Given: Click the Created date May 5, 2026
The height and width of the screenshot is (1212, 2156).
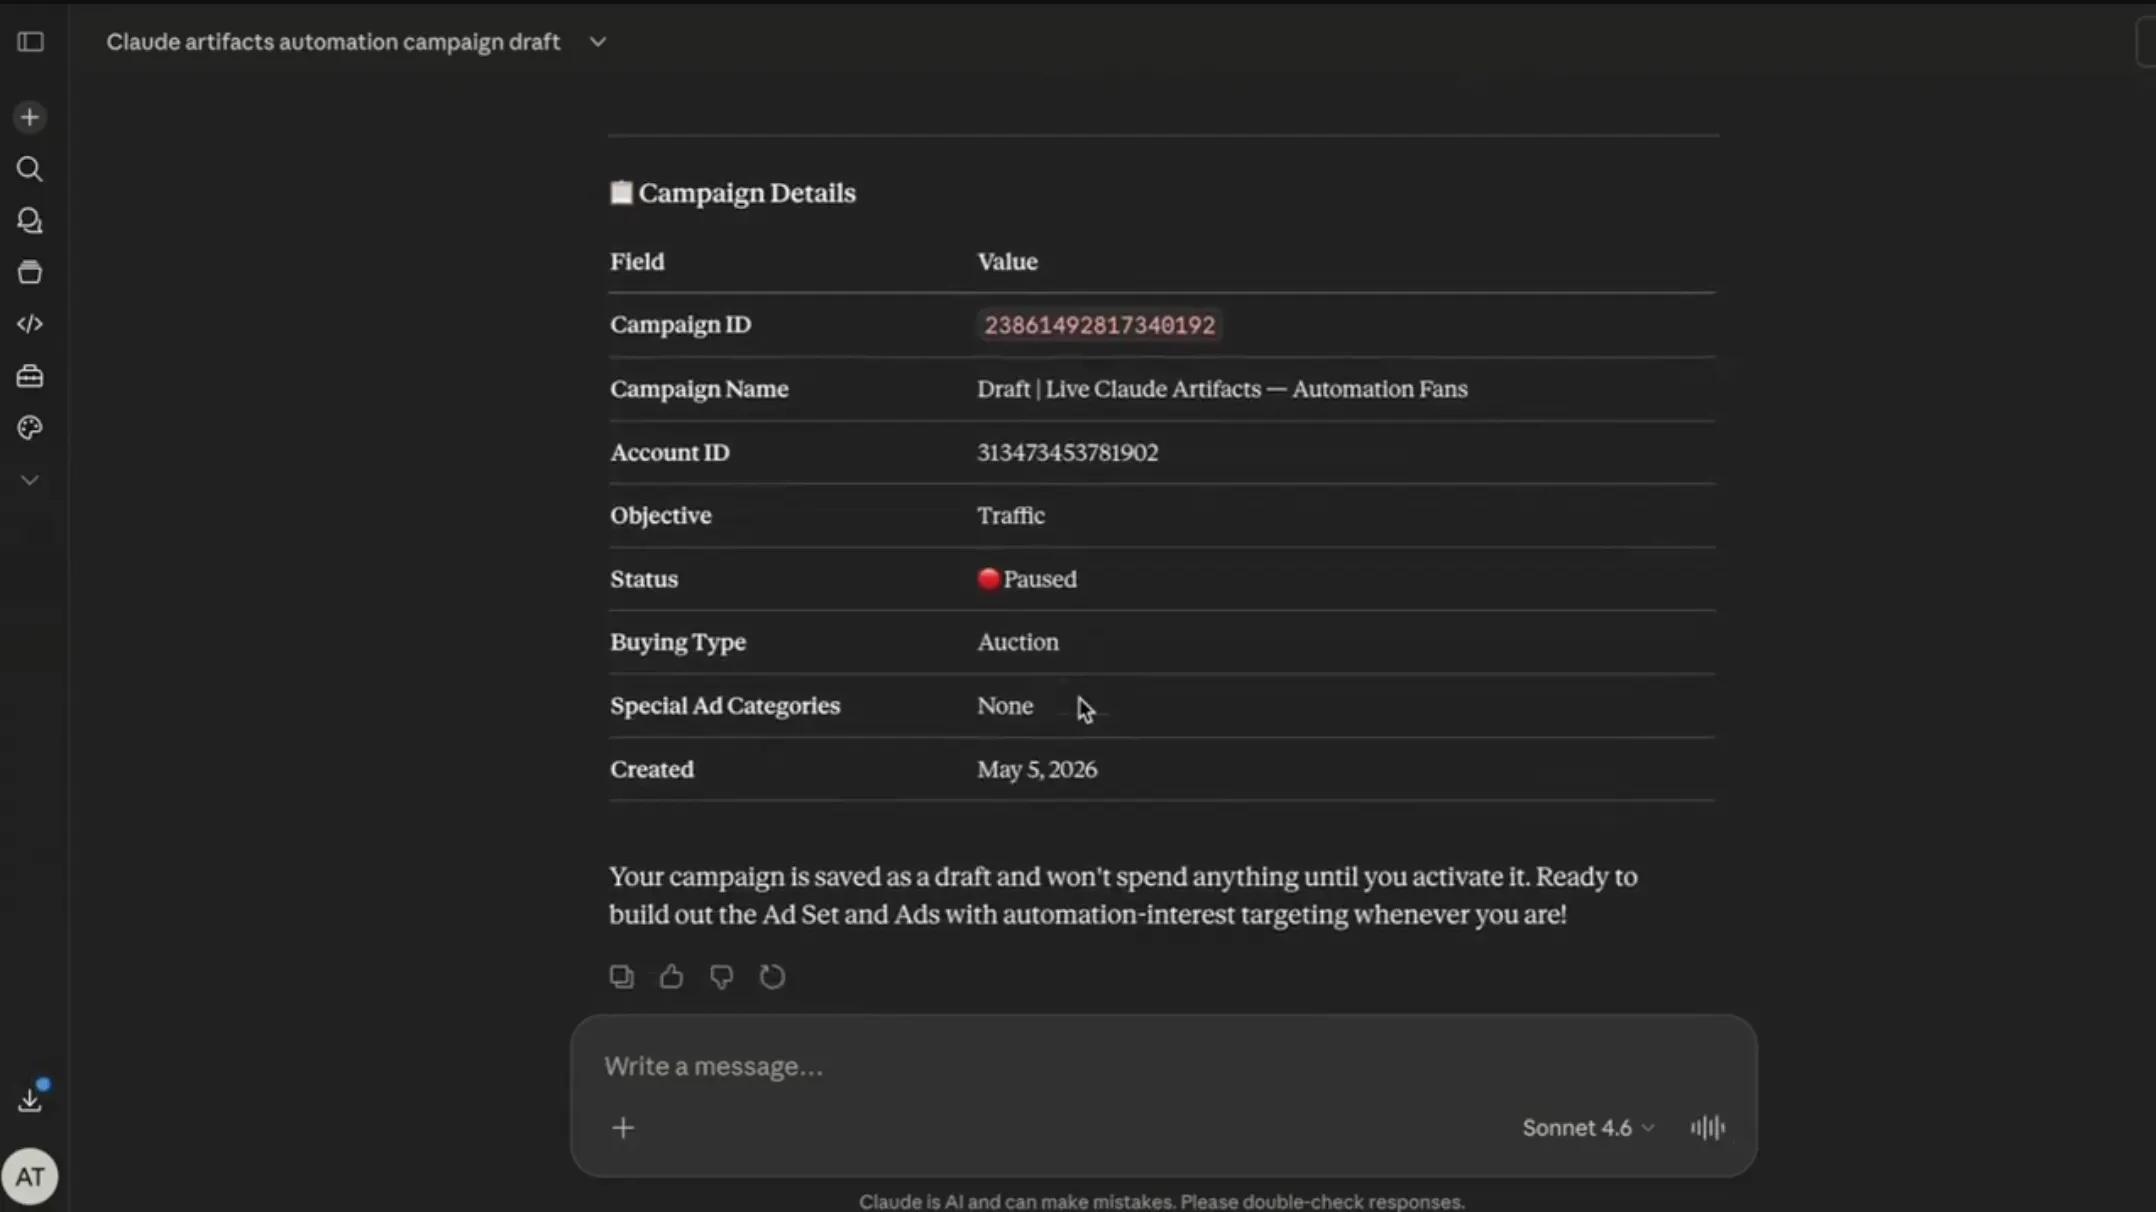Looking at the screenshot, I should [1037, 769].
